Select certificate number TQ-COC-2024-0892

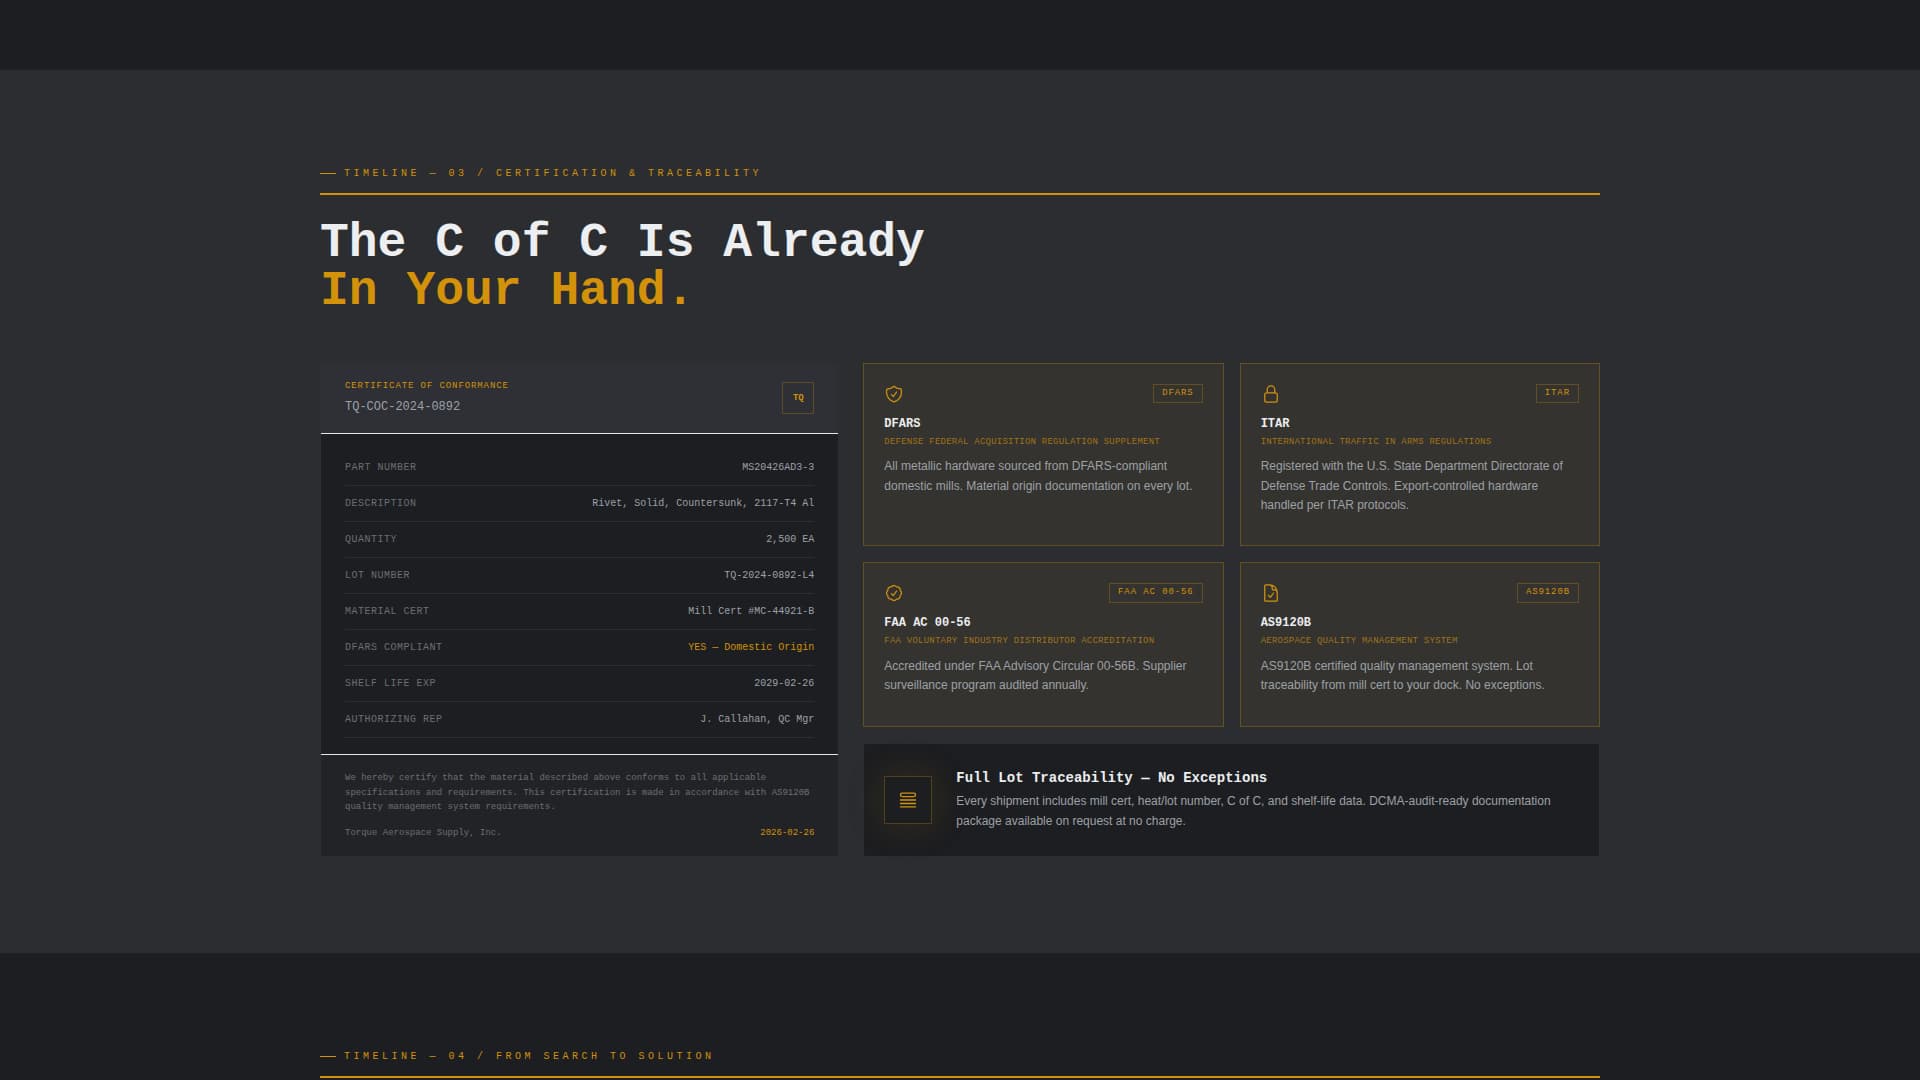pos(402,406)
